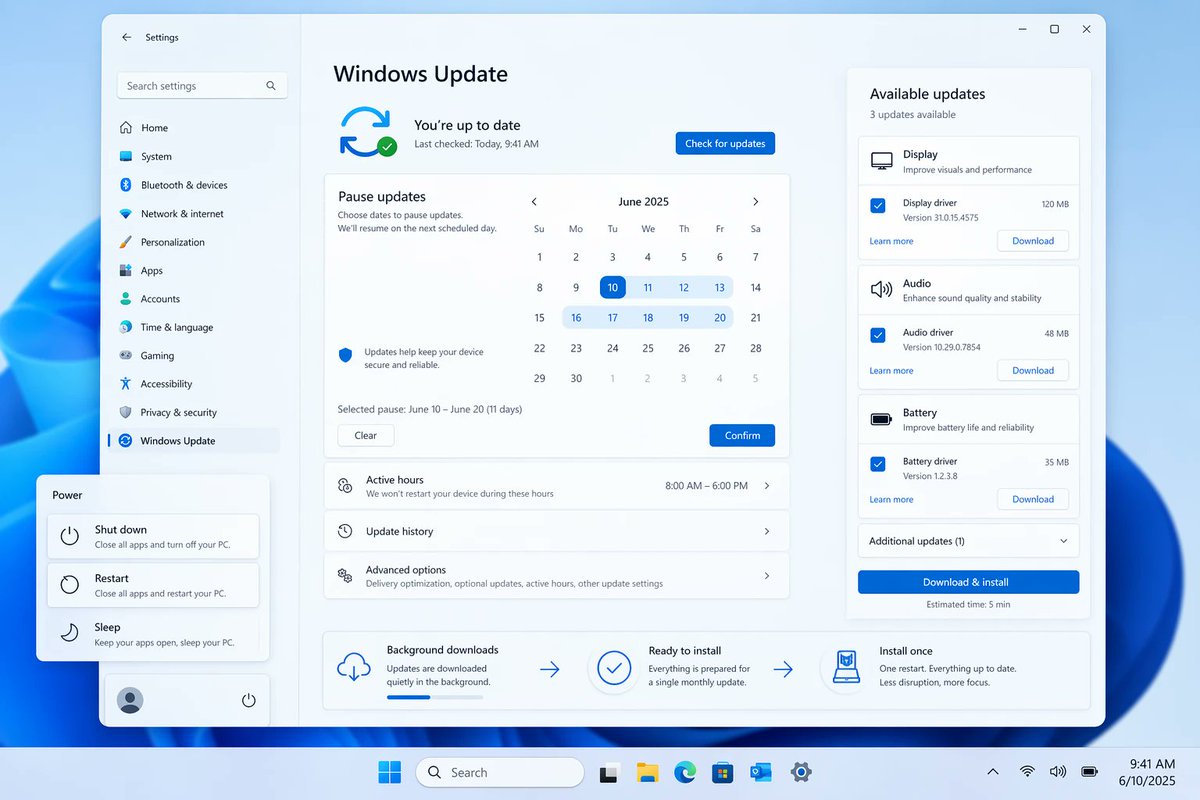This screenshot has height=800, width=1200.
Task: Click the Apps icon in sidebar
Action: [126, 271]
